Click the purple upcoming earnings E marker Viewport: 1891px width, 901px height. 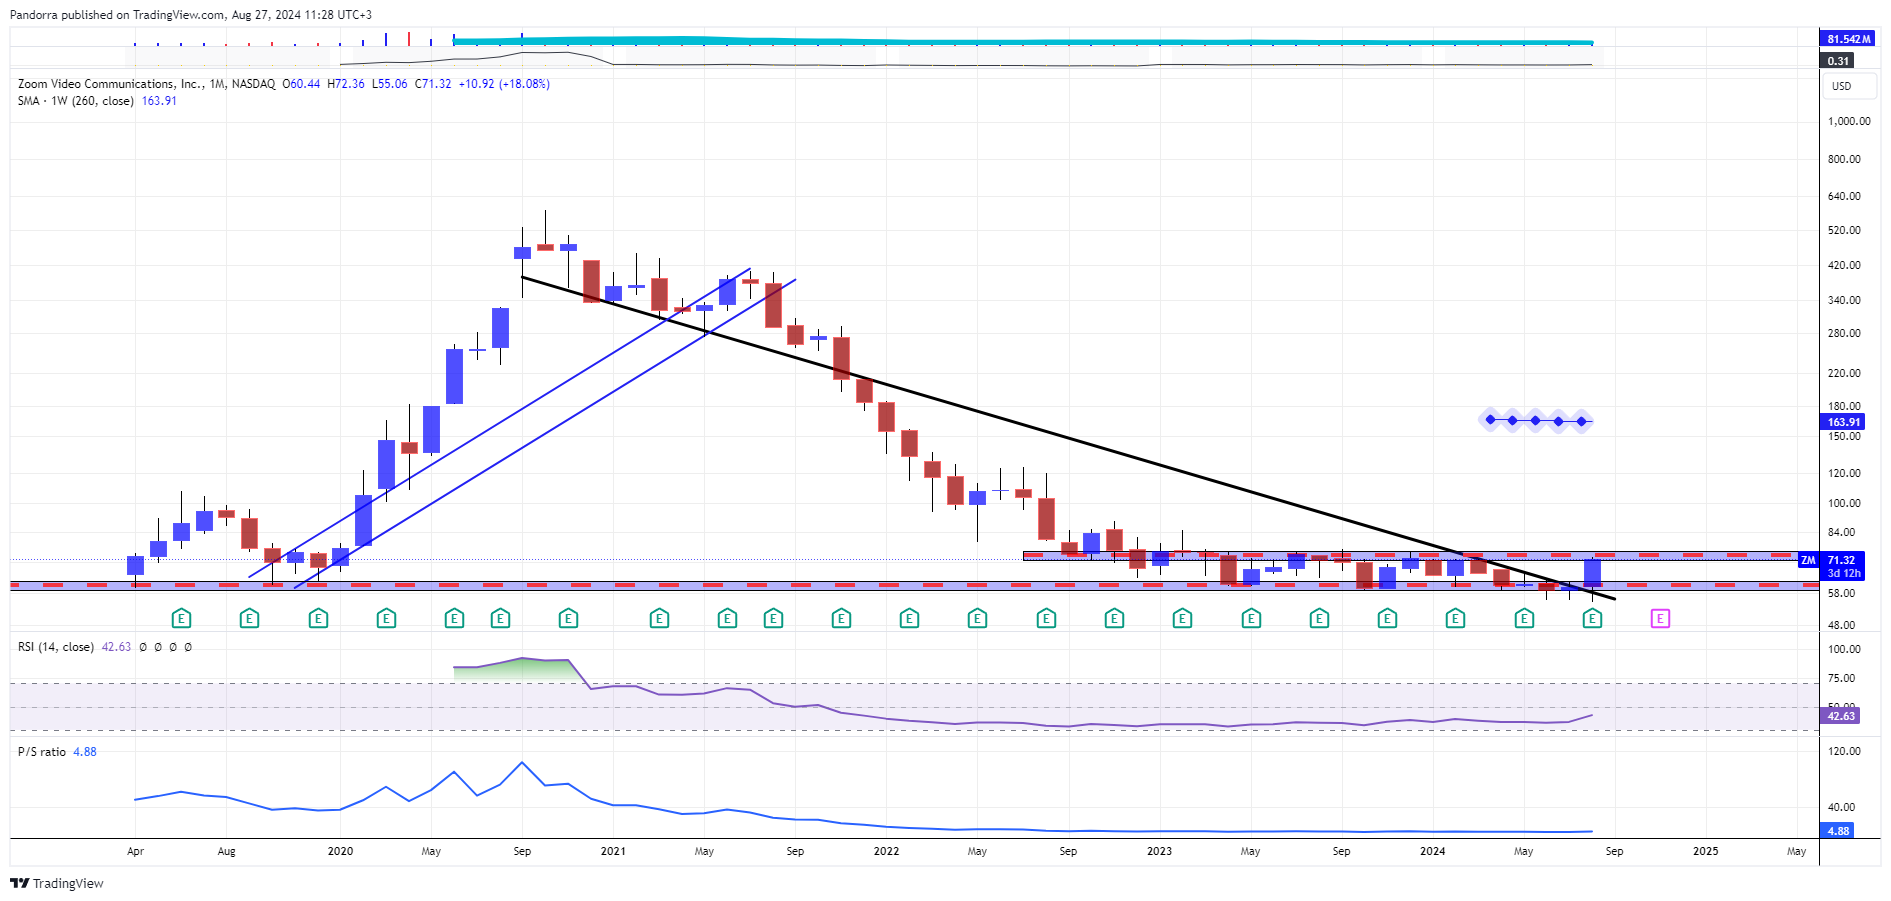pyautogui.click(x=1660, y=619)
